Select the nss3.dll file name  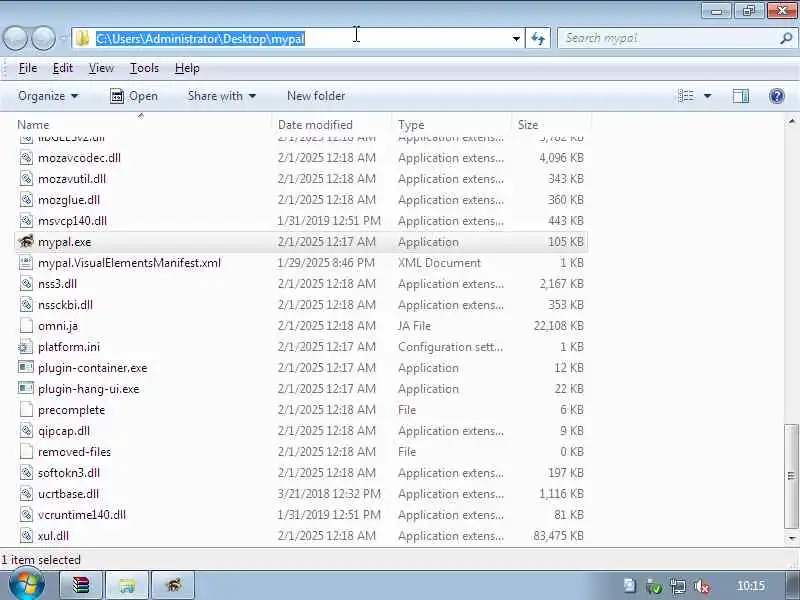click(57, 284)
